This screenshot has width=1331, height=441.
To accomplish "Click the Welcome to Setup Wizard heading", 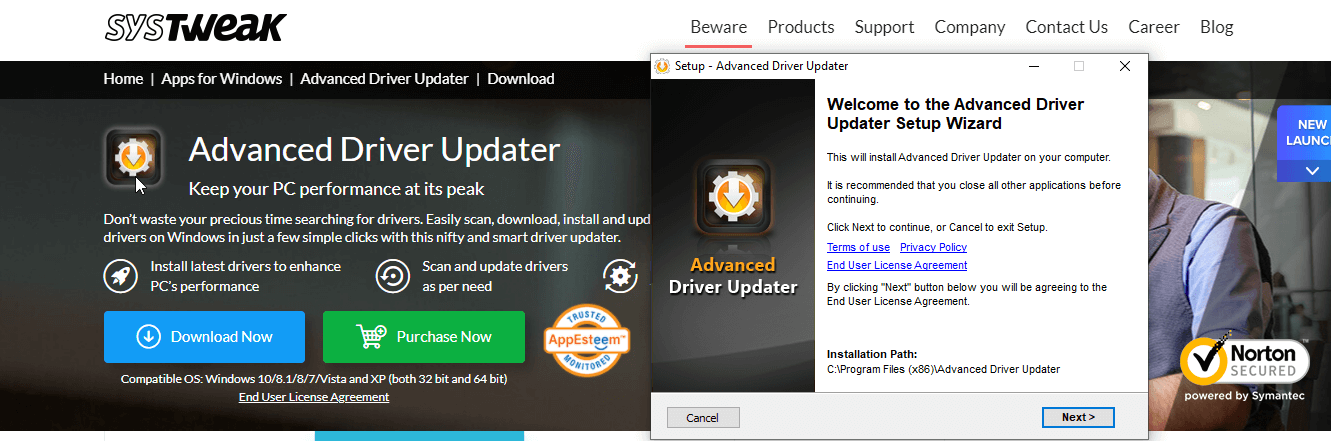I will tap(956, 114).
